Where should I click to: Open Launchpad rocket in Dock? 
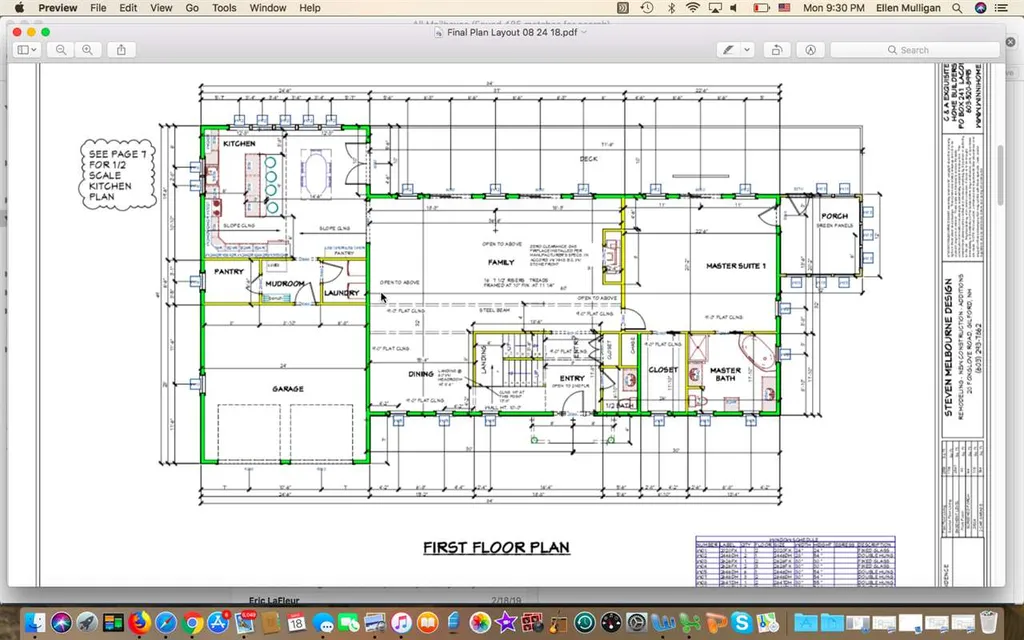coord(87,622)
